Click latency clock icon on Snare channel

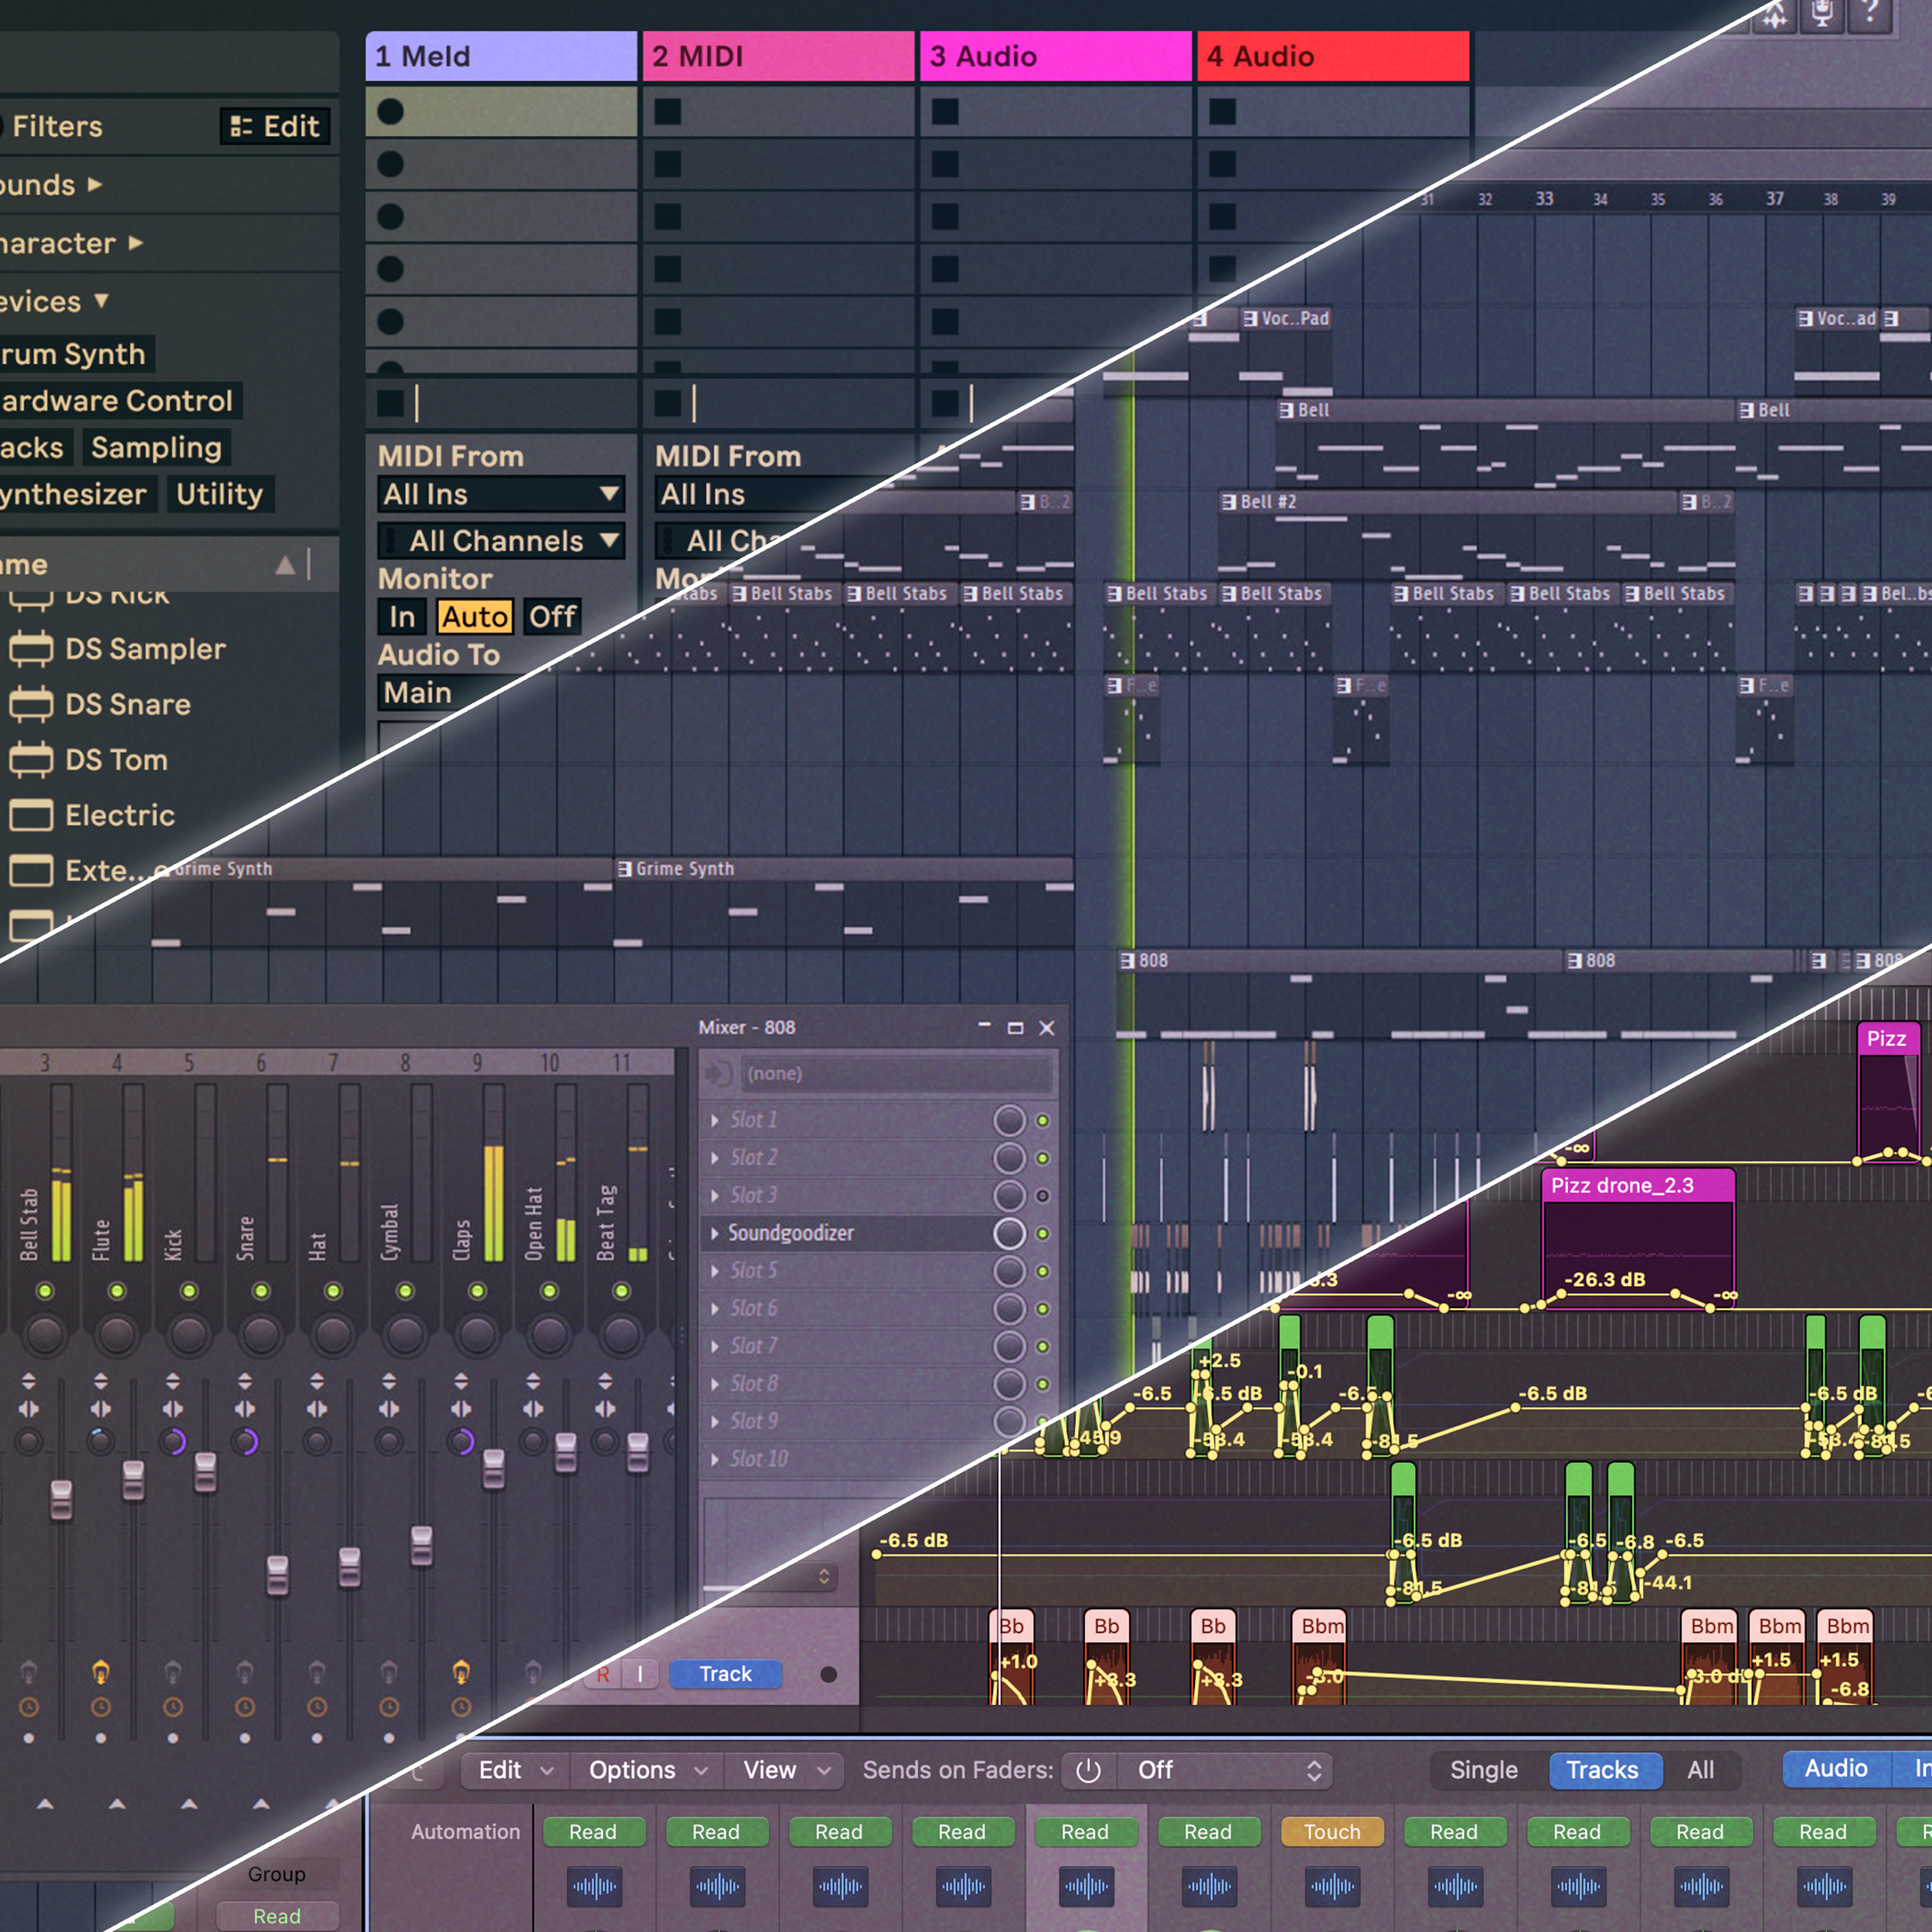click(245, 1707)
